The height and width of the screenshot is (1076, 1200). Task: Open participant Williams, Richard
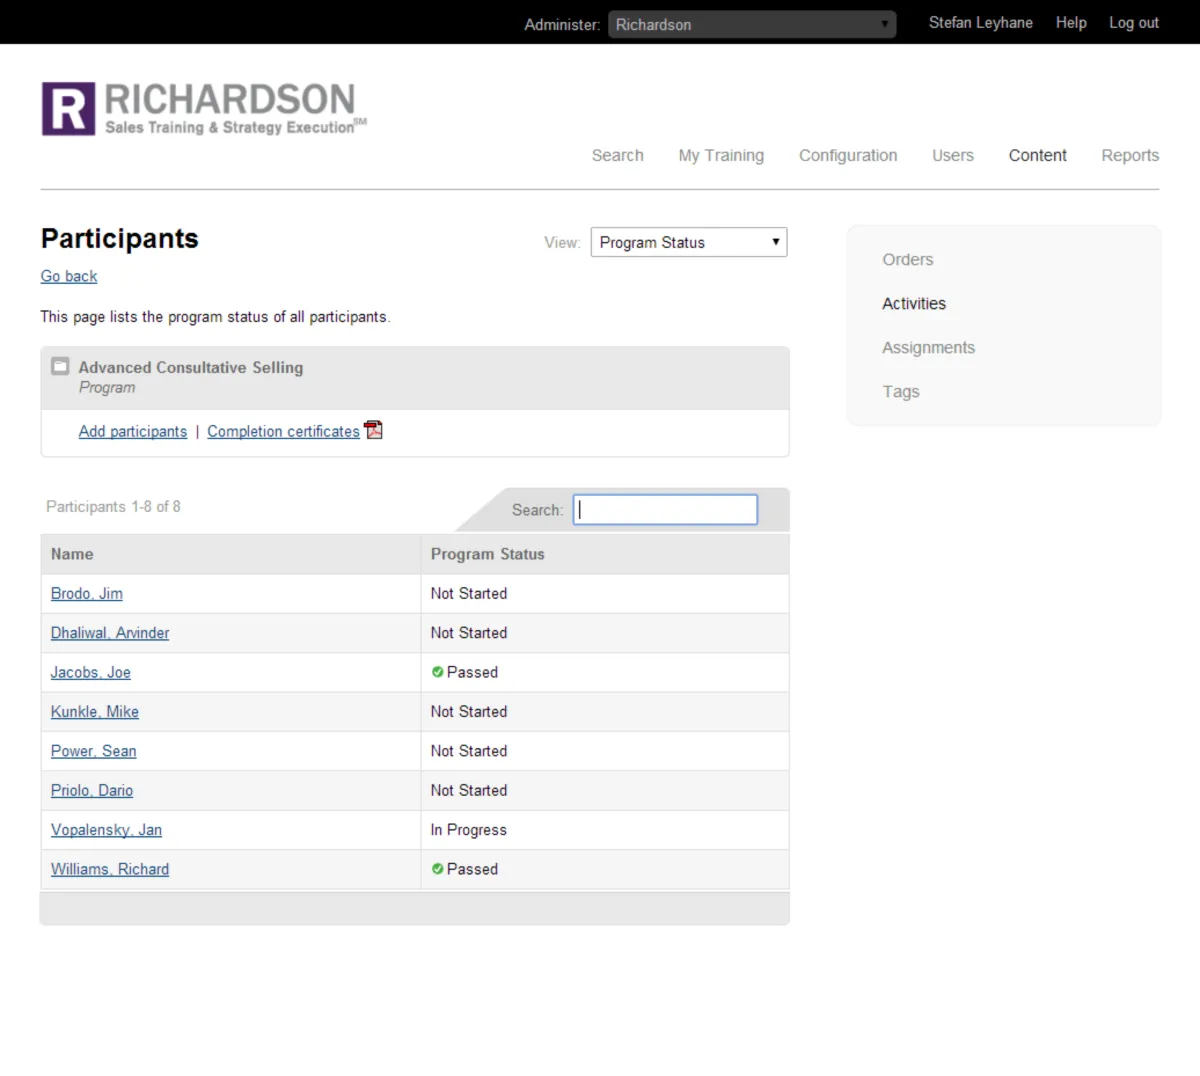[x=110, y=869]
